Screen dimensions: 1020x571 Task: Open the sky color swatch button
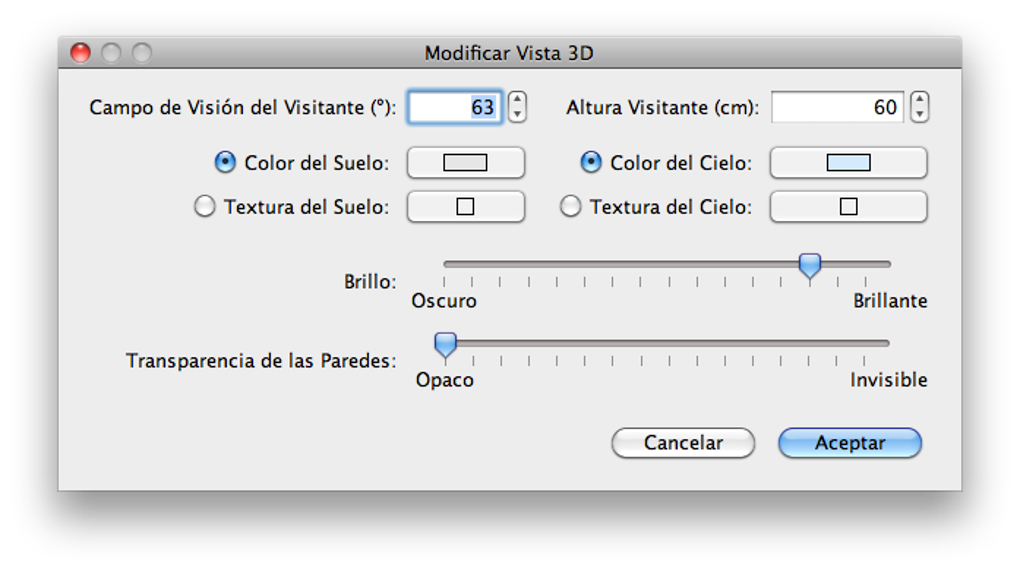[x=848, y=162]
